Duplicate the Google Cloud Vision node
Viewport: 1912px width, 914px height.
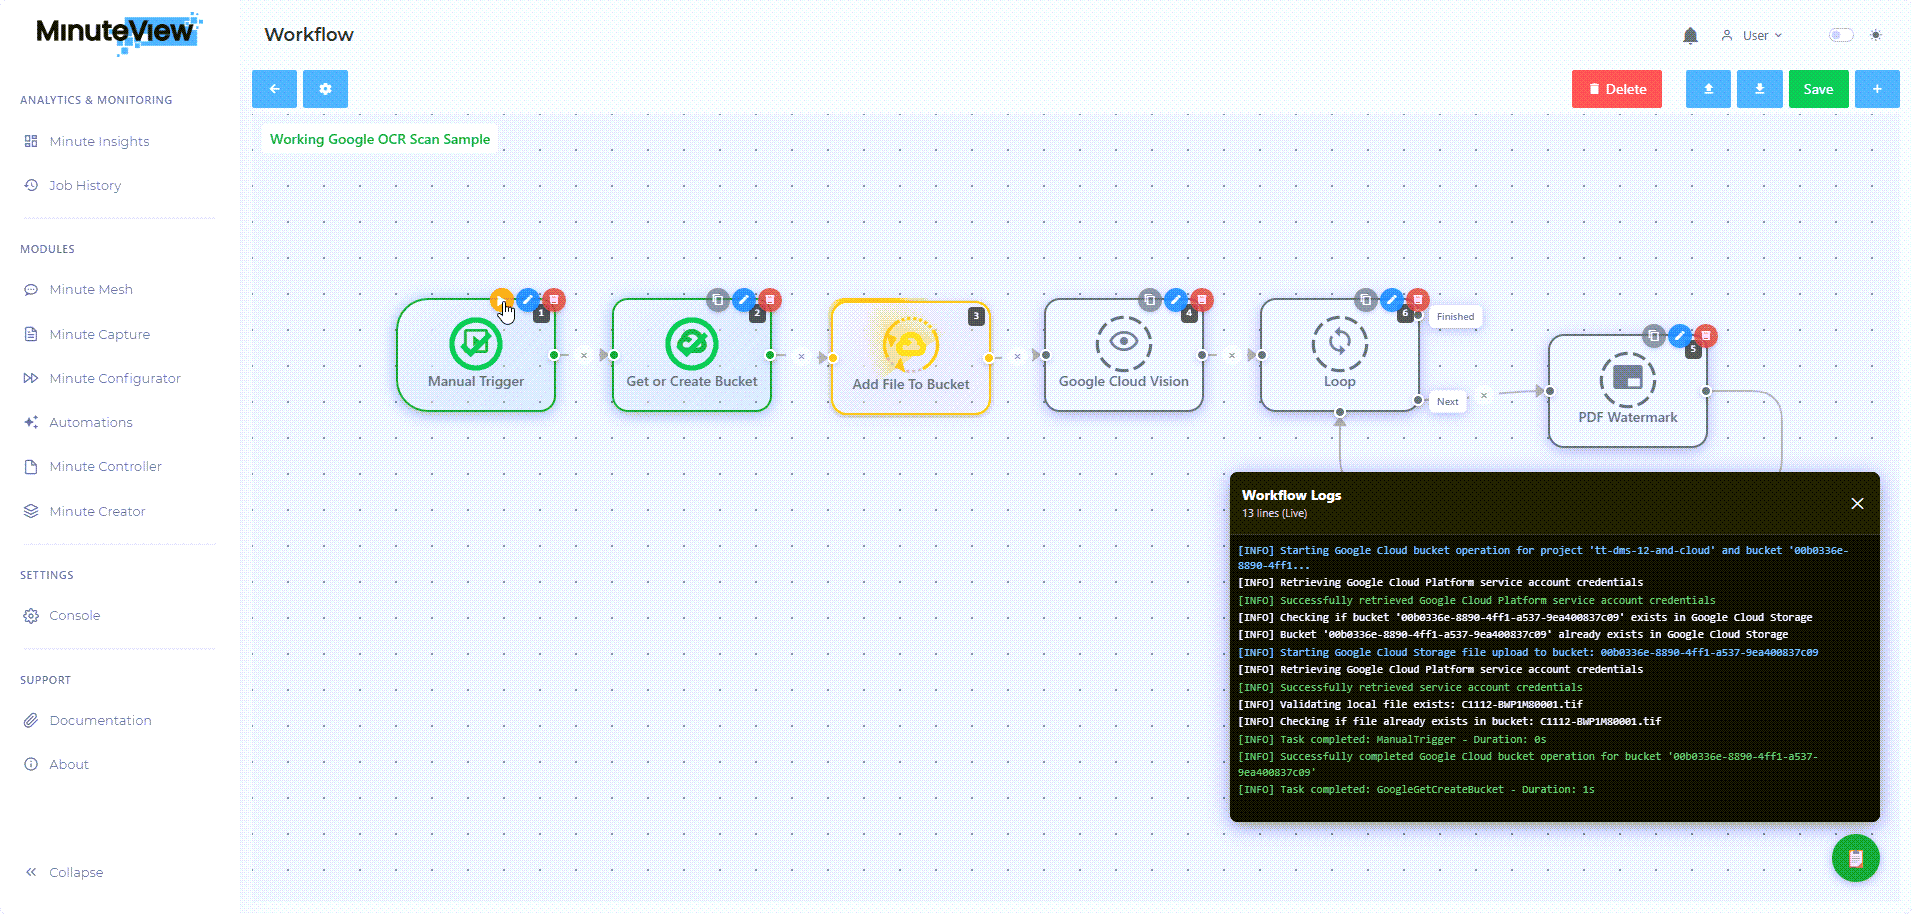(x=1148, y=299)
